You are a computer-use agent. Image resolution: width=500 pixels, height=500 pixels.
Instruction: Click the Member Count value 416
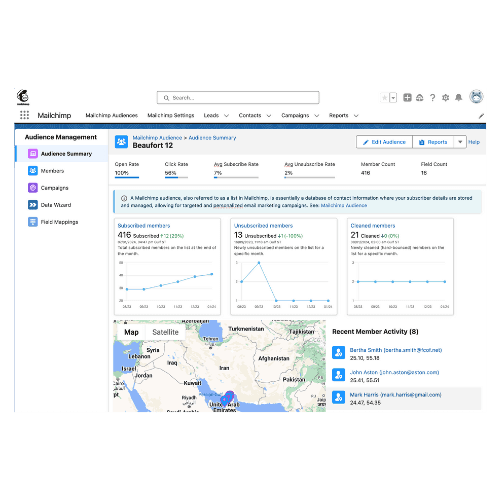pos(365,173)
